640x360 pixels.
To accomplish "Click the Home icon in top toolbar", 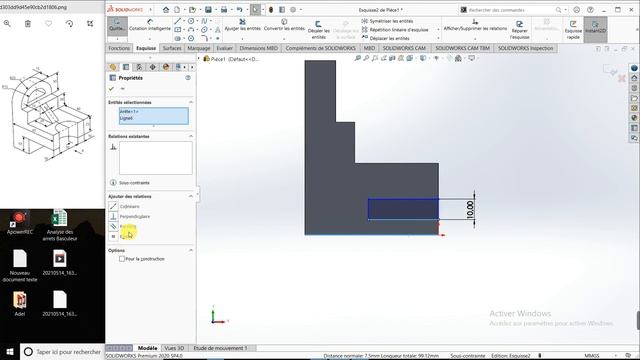I will (166, 9).
